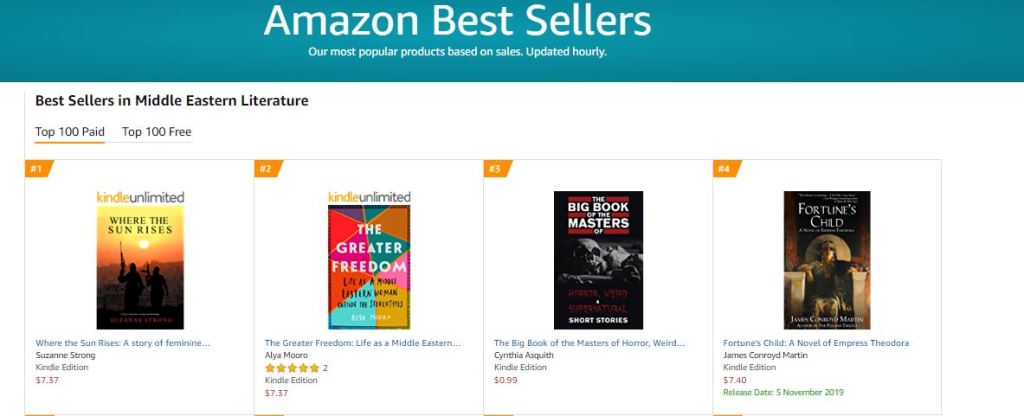Screen dimensions: 1024x416
Task: Open The Greater Freedom book cover
Action: point(369,268)
